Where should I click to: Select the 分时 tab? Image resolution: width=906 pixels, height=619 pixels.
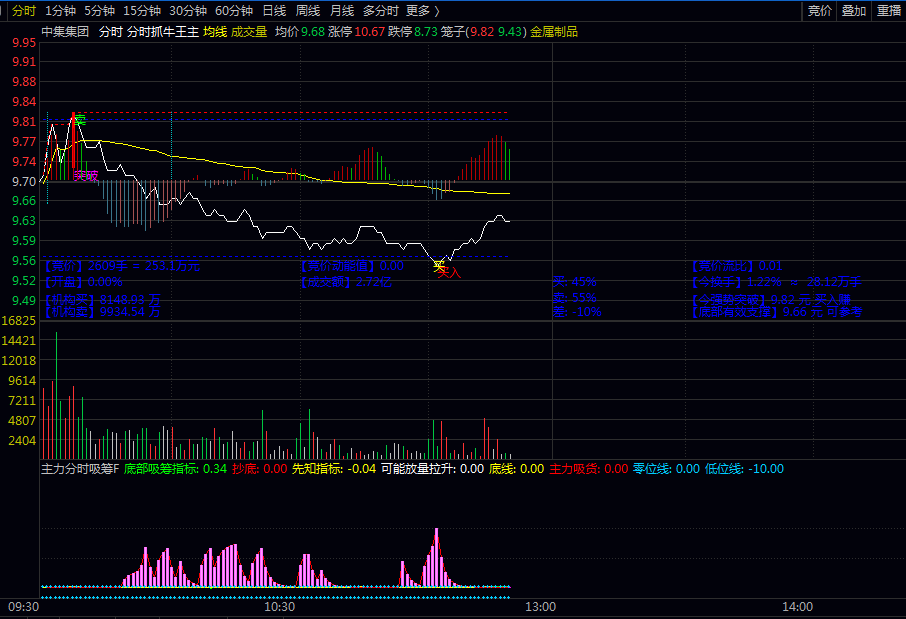point(24,10)
